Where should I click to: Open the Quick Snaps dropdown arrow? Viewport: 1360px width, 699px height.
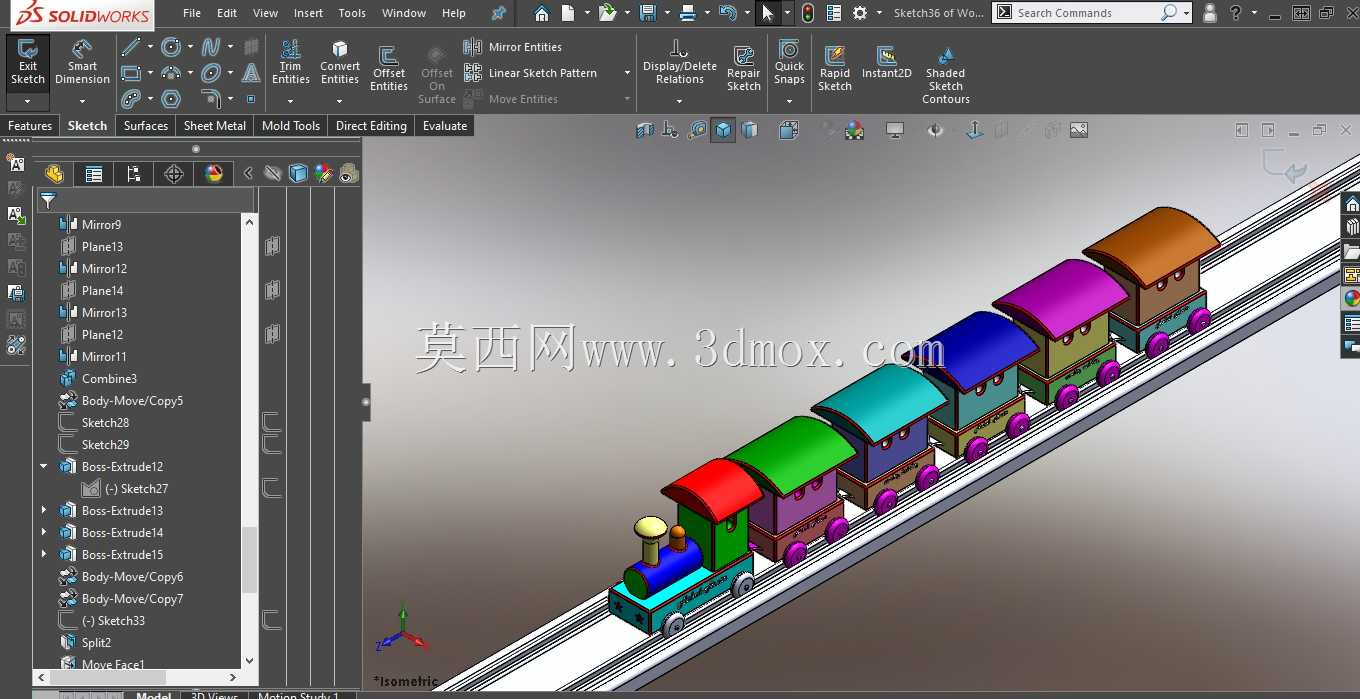789,100
